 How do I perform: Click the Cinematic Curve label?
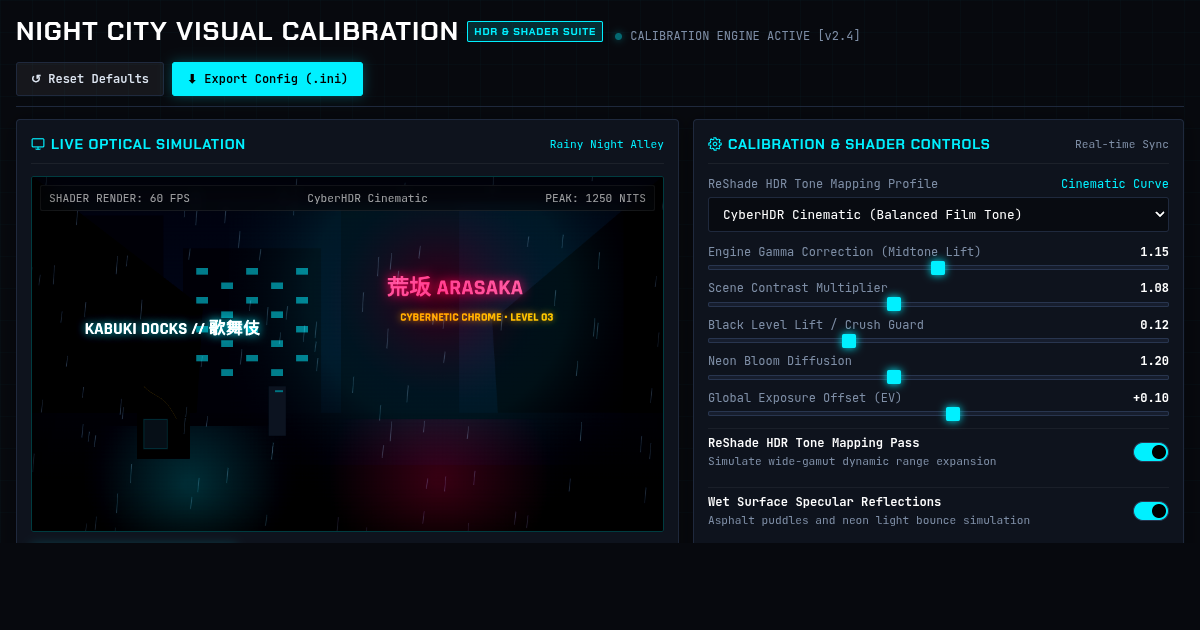[x=1115, y=184]
